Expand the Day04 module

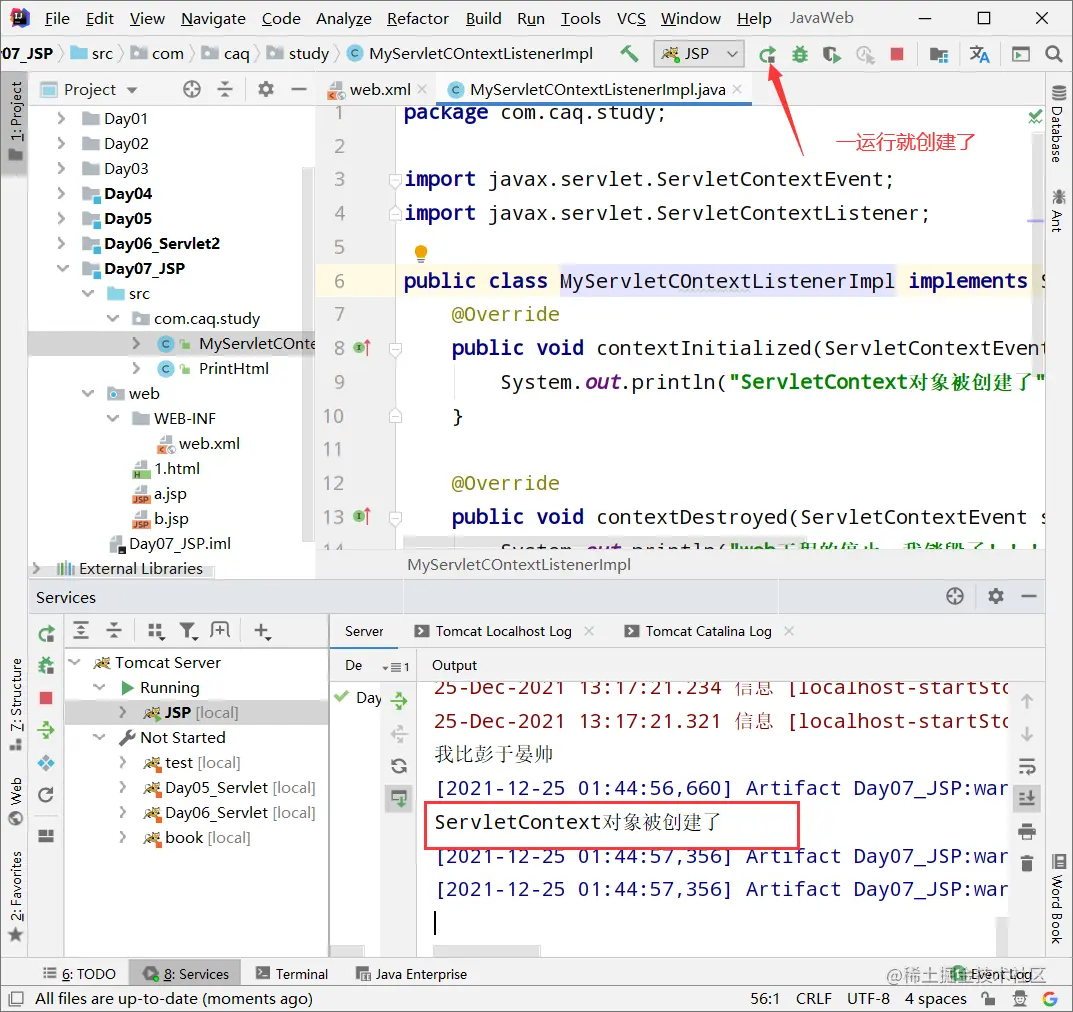61,194
